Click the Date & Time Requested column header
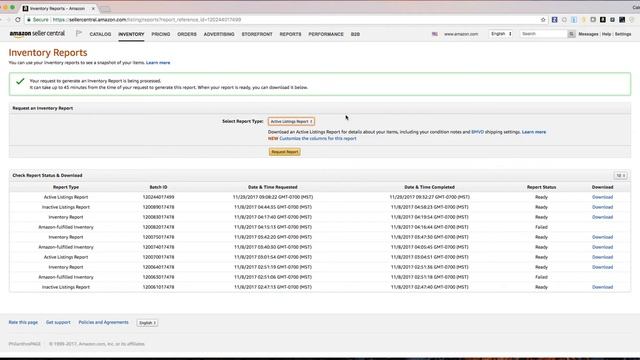 [273, 187]
